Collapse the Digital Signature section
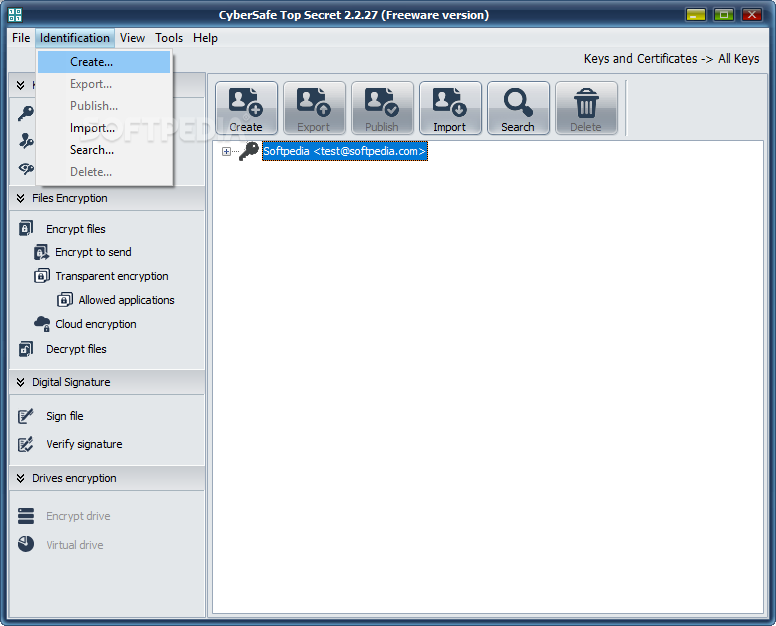Viewport: 776px width, 626px height. click(20, 383)
